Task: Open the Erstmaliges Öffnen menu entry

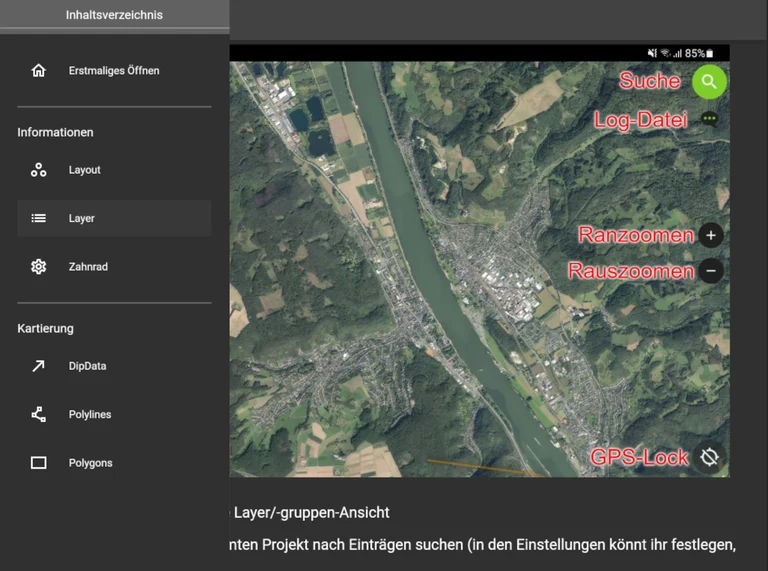Action: [113, 71]
